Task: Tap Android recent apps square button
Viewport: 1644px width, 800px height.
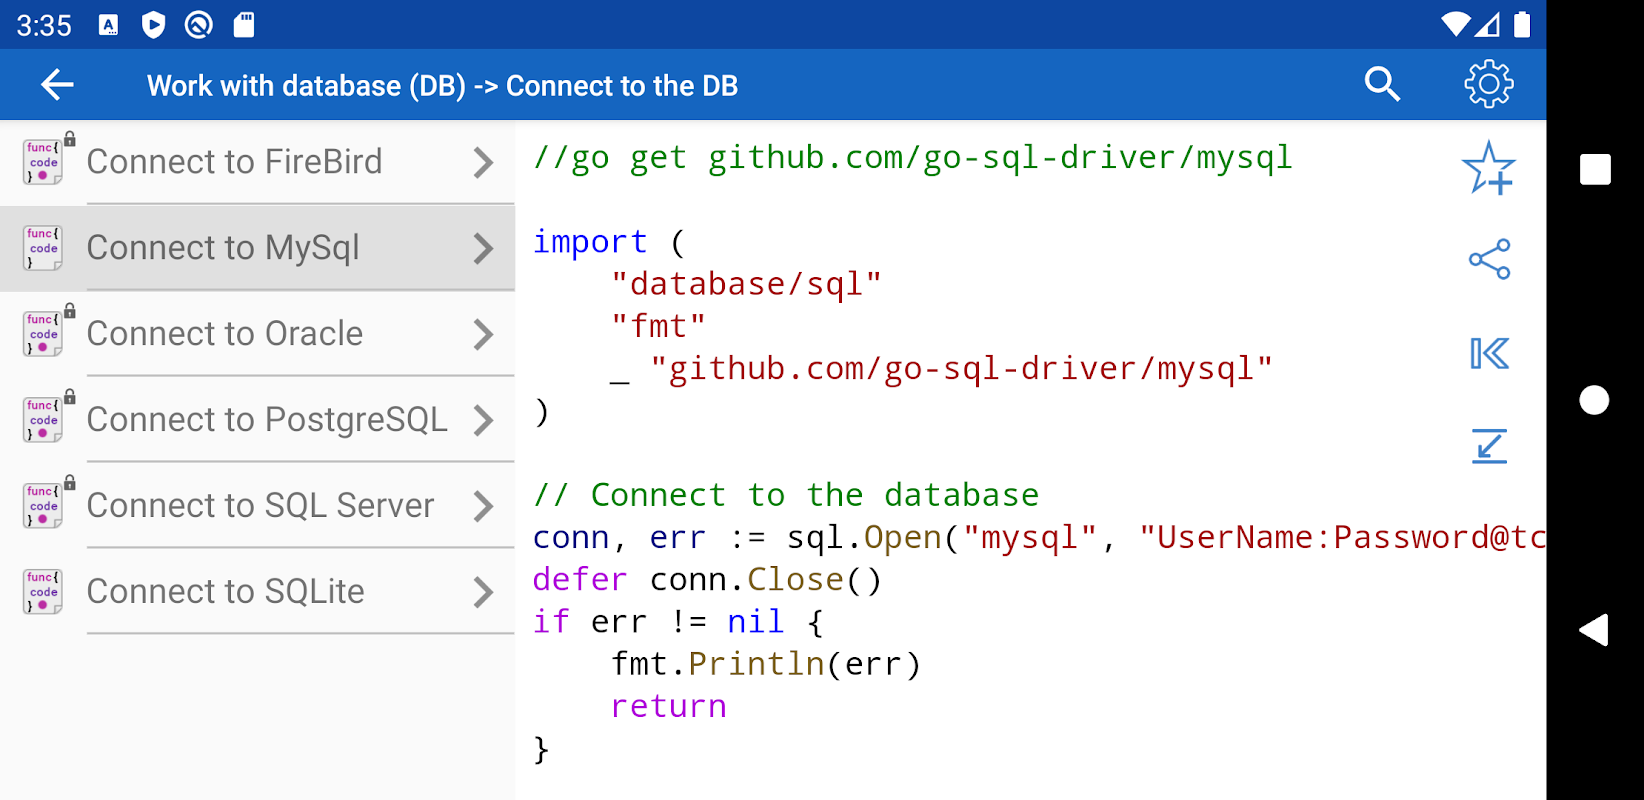Action: (1595, 169)
